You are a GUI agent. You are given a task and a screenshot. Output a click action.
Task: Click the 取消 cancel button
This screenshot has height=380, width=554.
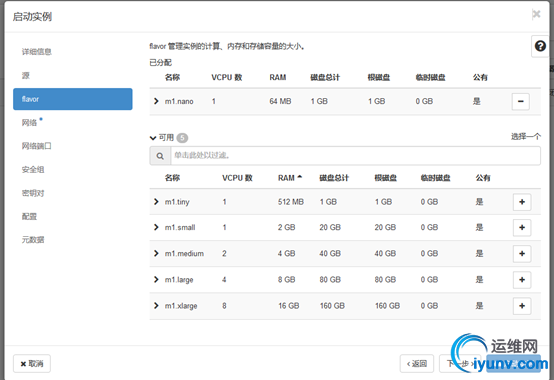coord(32,363)
